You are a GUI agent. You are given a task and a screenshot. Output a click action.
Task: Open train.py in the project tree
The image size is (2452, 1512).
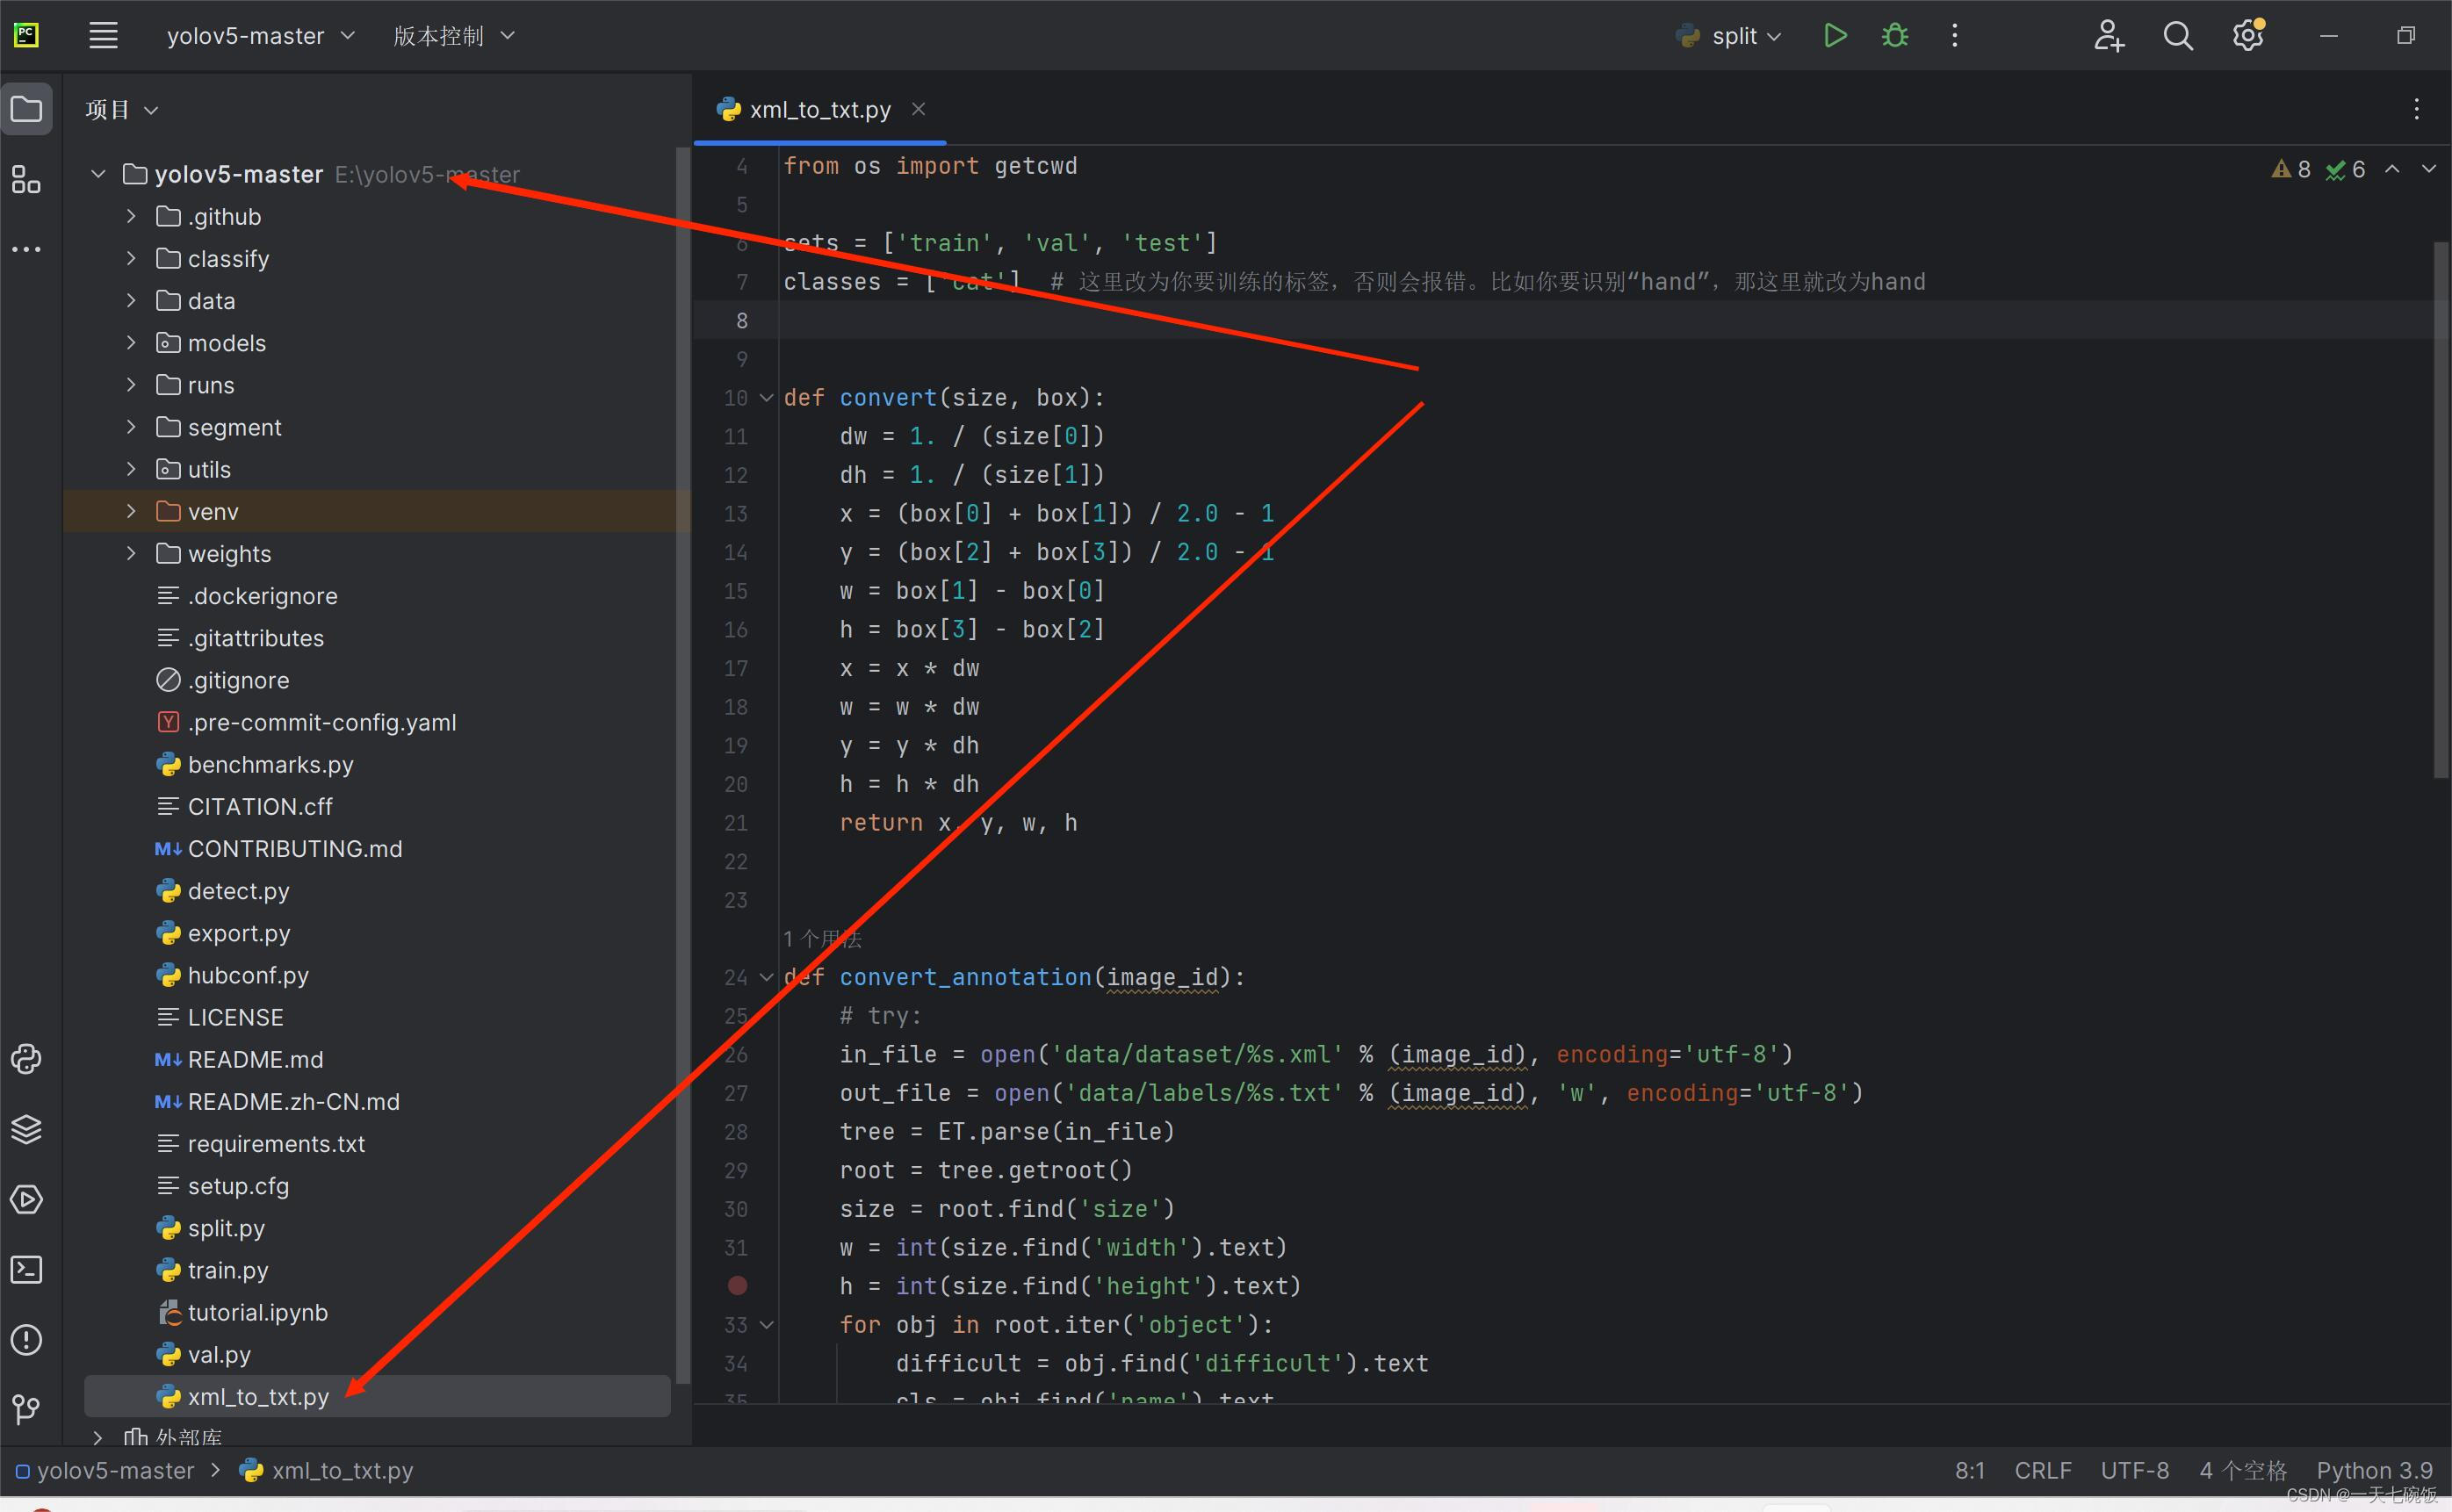point(227,1270)
